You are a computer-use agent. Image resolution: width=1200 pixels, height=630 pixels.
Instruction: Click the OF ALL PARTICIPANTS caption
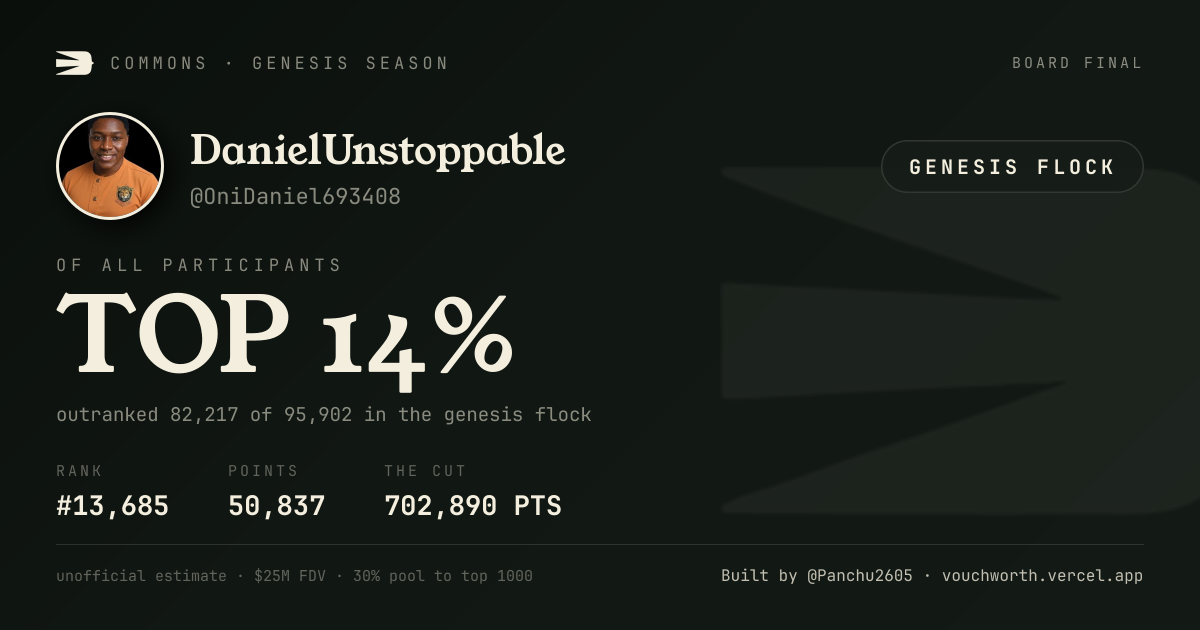pos(199,265)
